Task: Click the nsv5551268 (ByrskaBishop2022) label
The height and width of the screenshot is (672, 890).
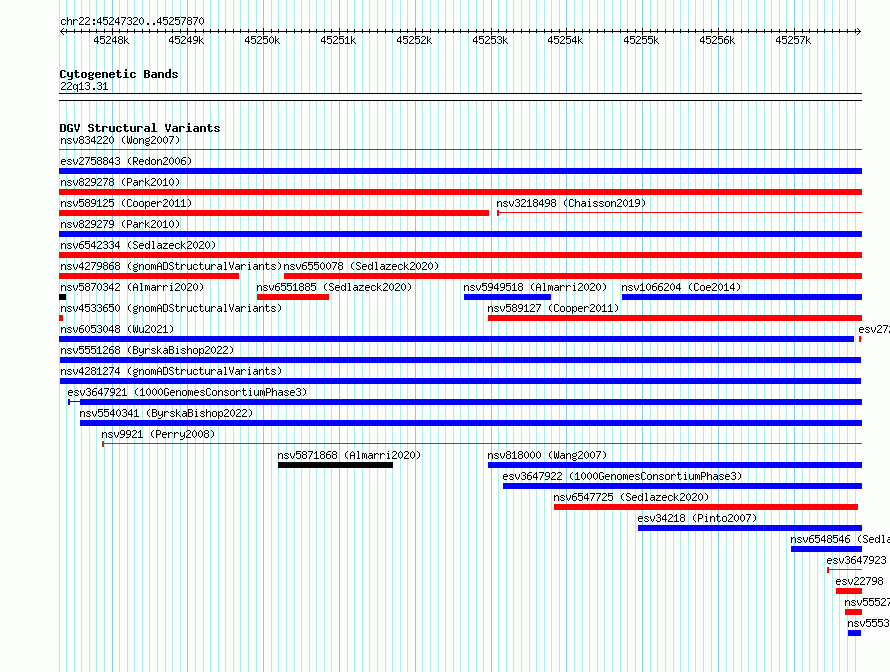Action: pos(147,350)
